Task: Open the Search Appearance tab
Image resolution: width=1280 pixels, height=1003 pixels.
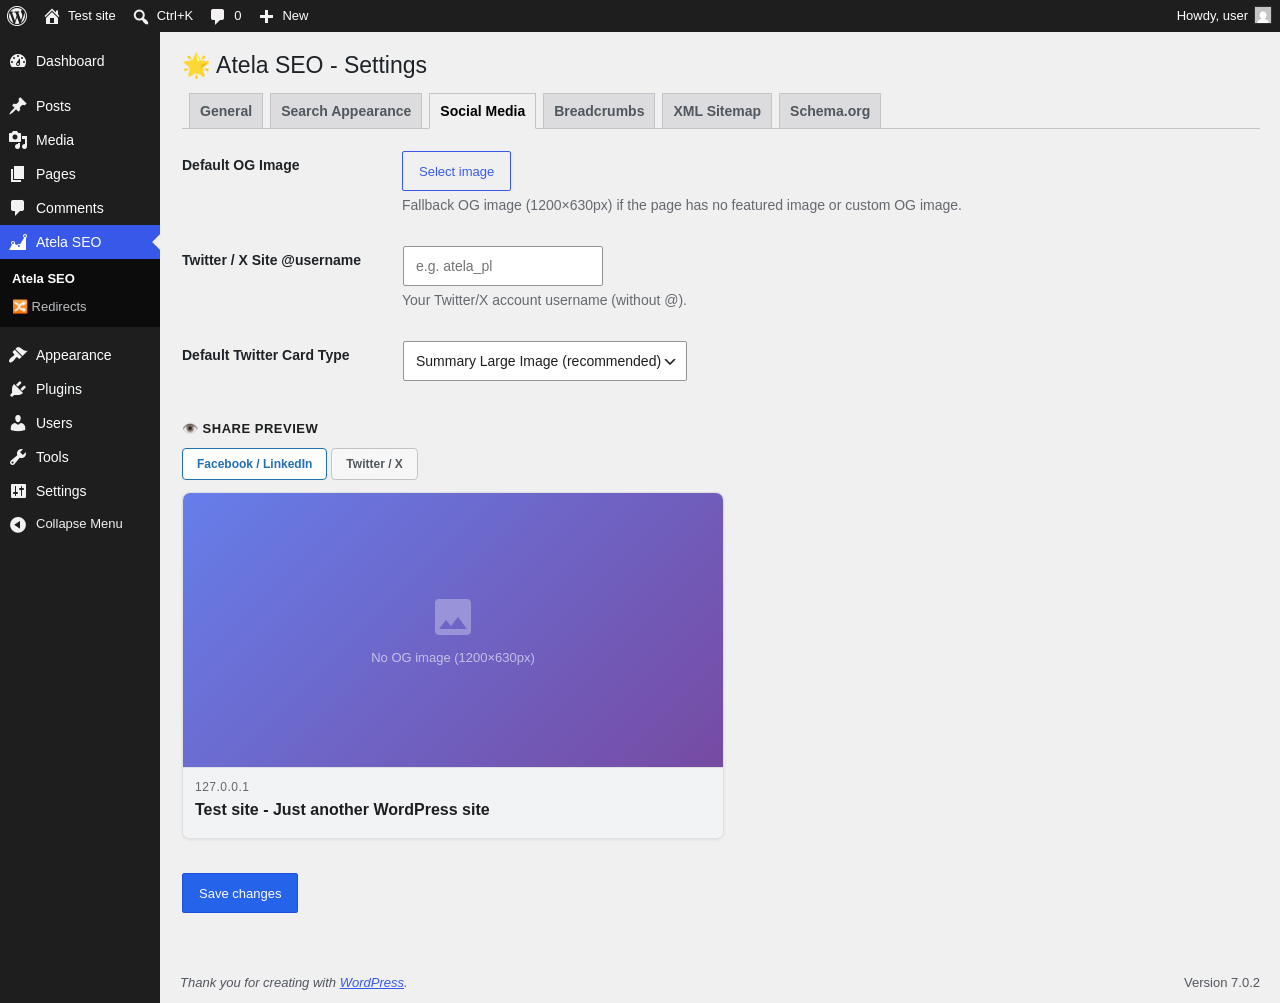Action: [x=346, y=111]
